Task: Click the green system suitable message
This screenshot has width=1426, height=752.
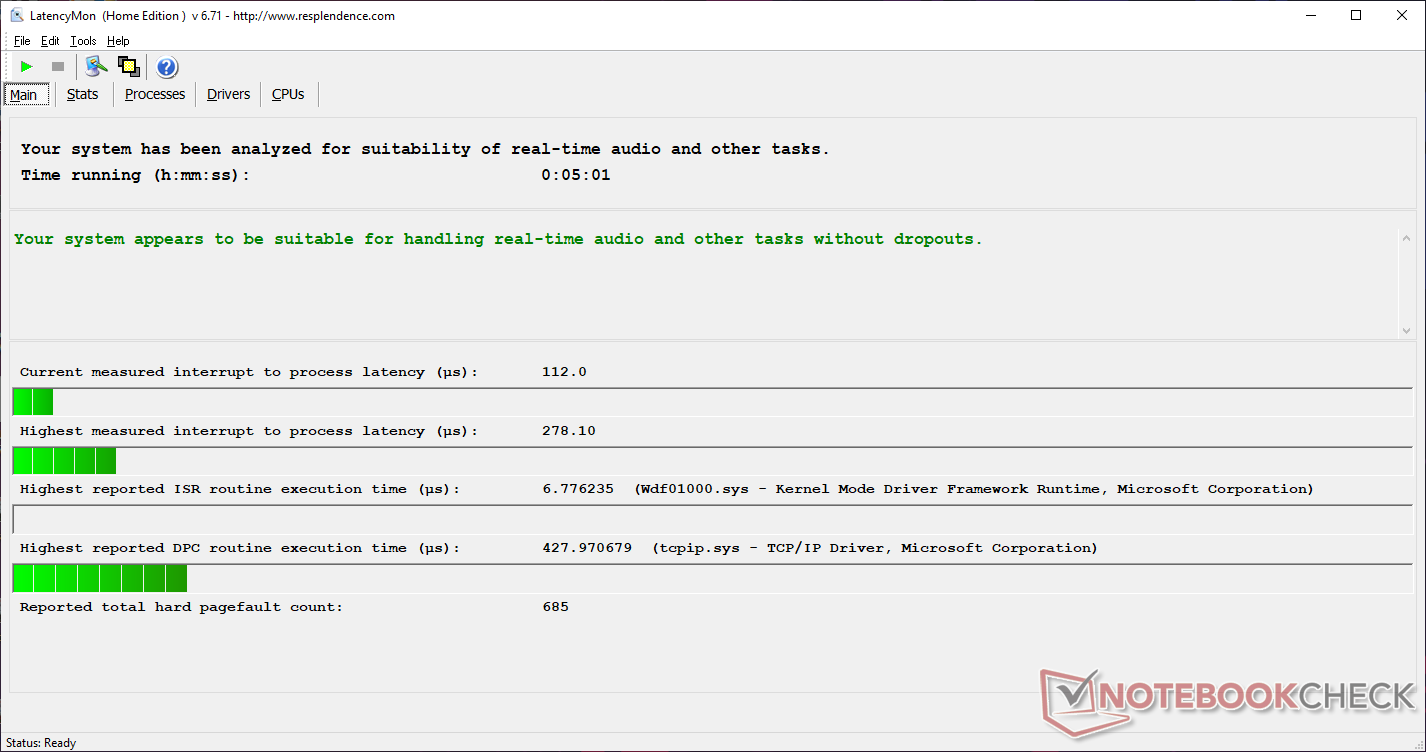Action: coord(498,239)
